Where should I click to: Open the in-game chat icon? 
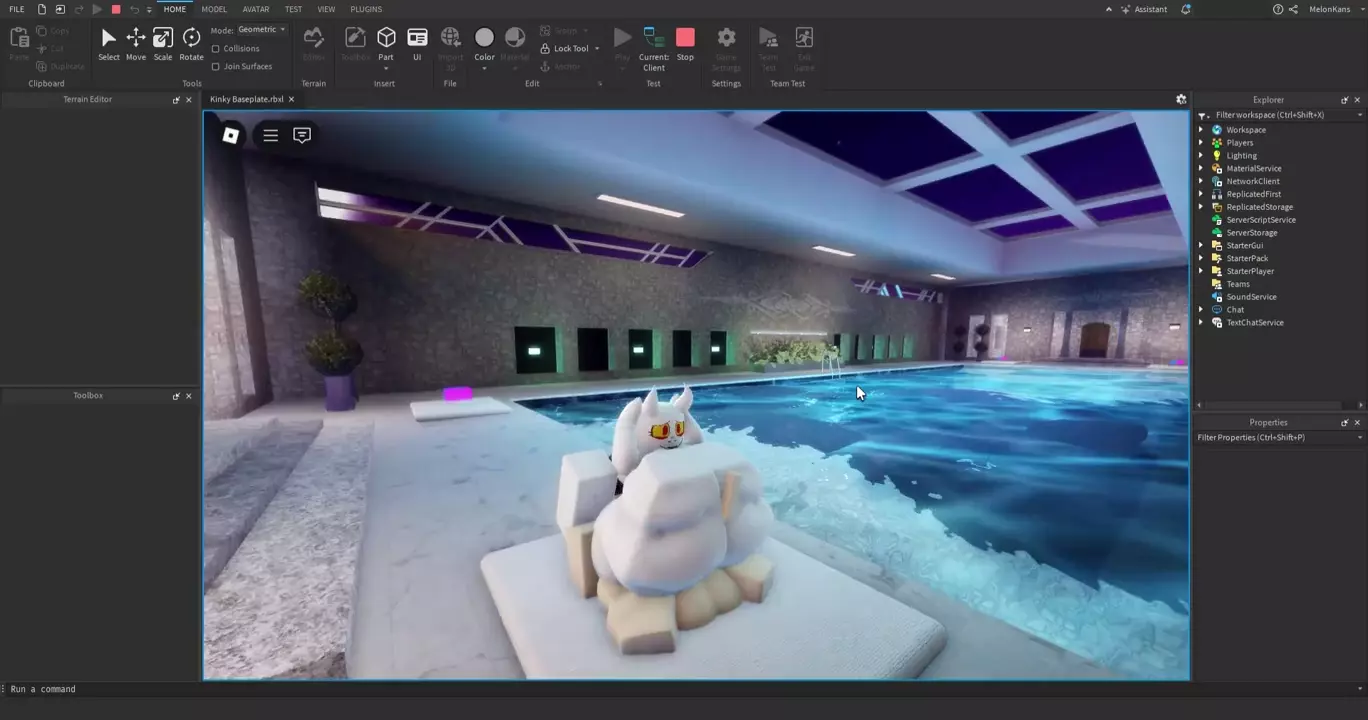click(x=302, y=135)
